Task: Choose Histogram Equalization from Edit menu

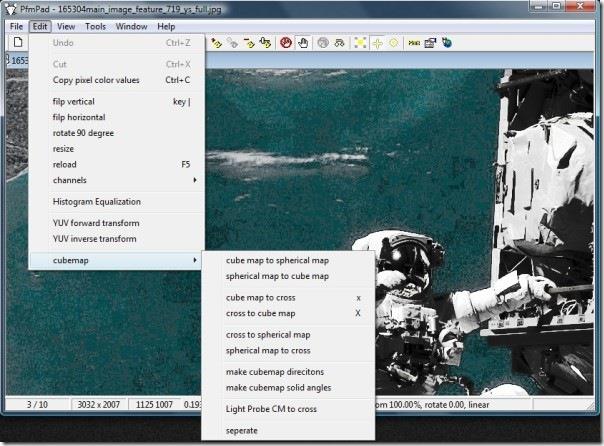Action: tap(96, 201)
